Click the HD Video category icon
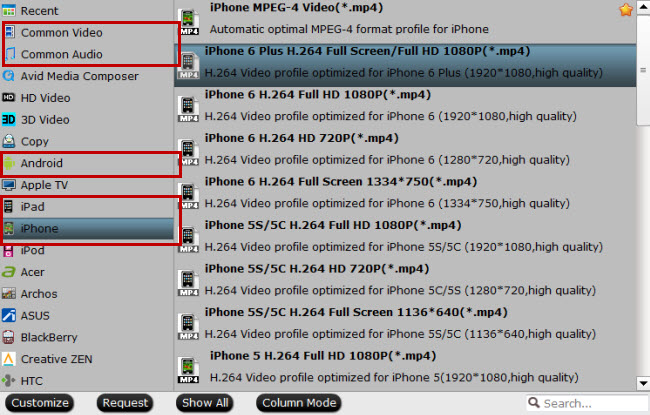This screenshot has height=415, width=650. (8, 97)
